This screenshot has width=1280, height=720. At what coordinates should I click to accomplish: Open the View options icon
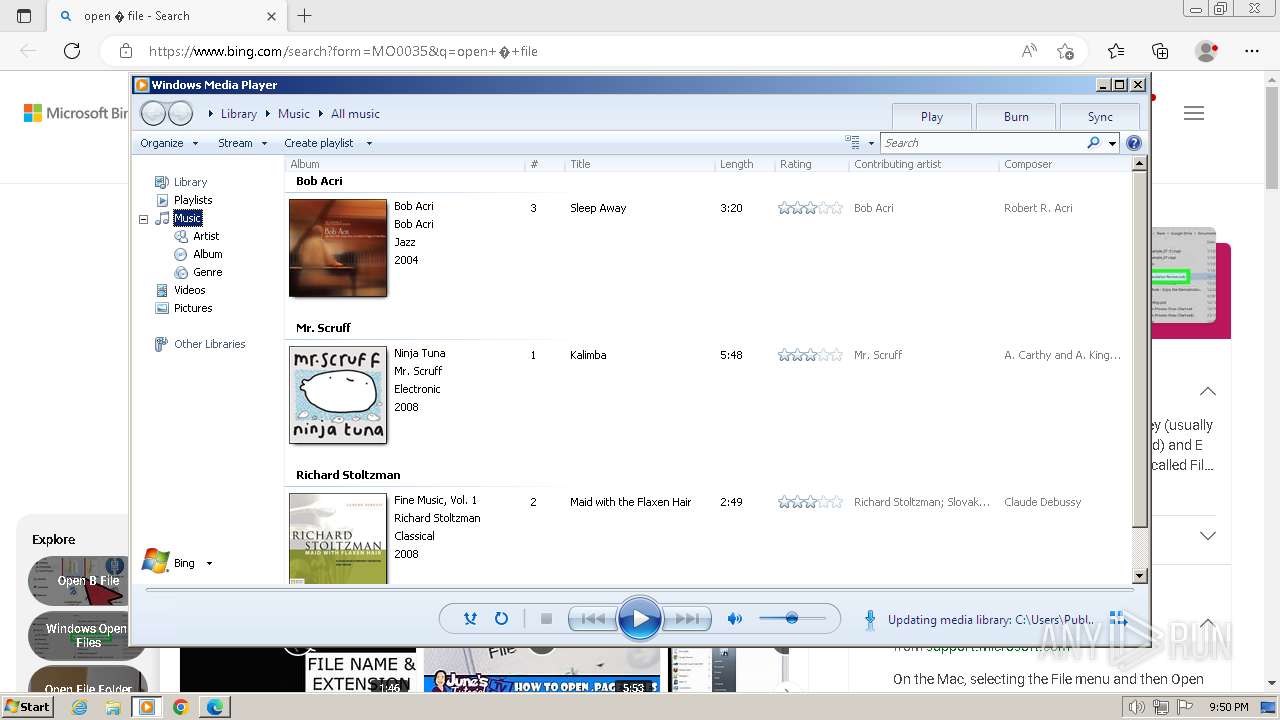coord(853,143)
